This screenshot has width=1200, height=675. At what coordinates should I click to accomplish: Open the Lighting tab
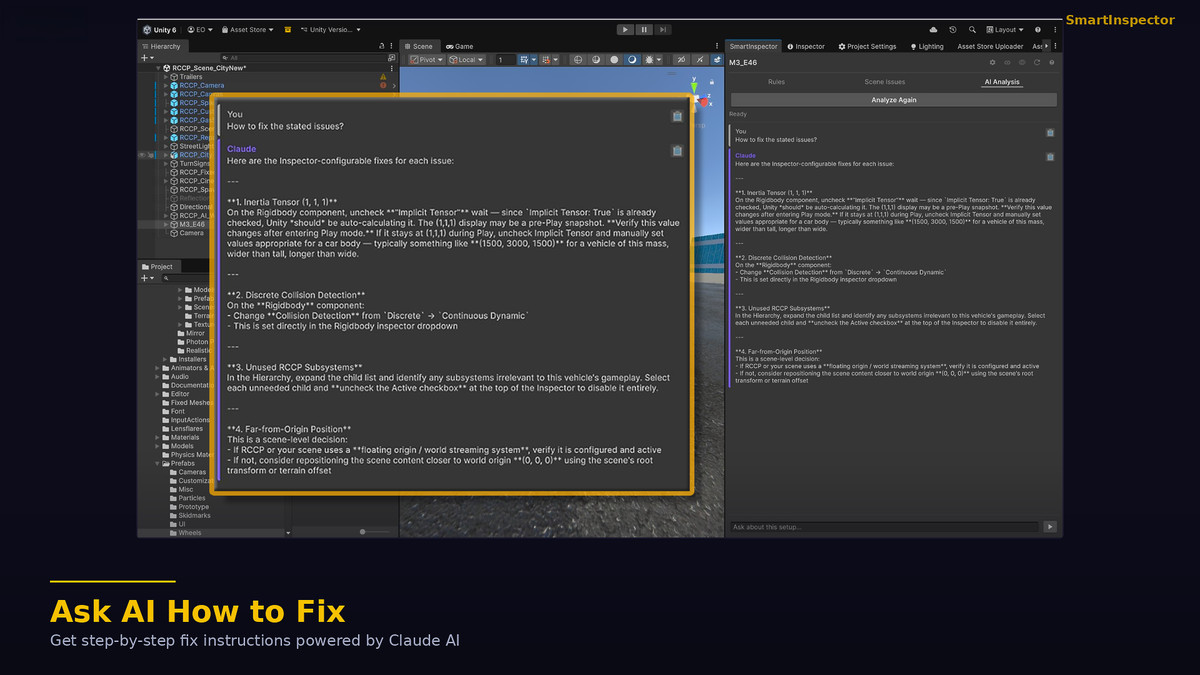927,46
